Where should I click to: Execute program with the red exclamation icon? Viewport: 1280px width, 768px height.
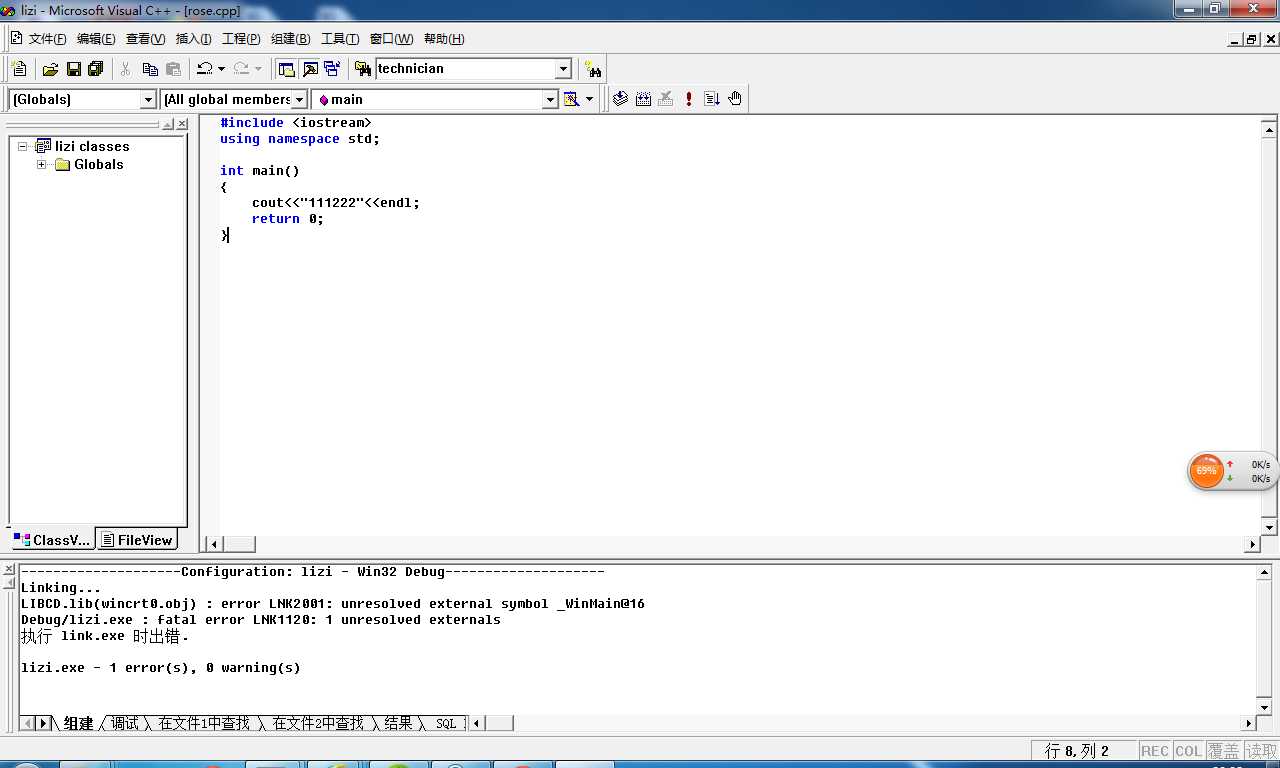click(x=689, y=99)
